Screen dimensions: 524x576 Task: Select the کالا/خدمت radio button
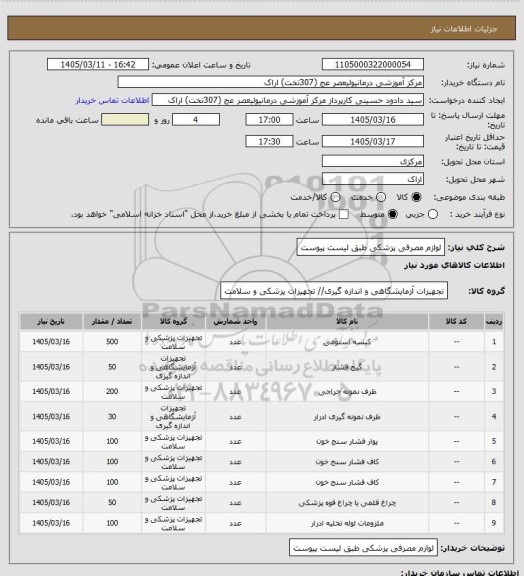[x=335, y=197]
